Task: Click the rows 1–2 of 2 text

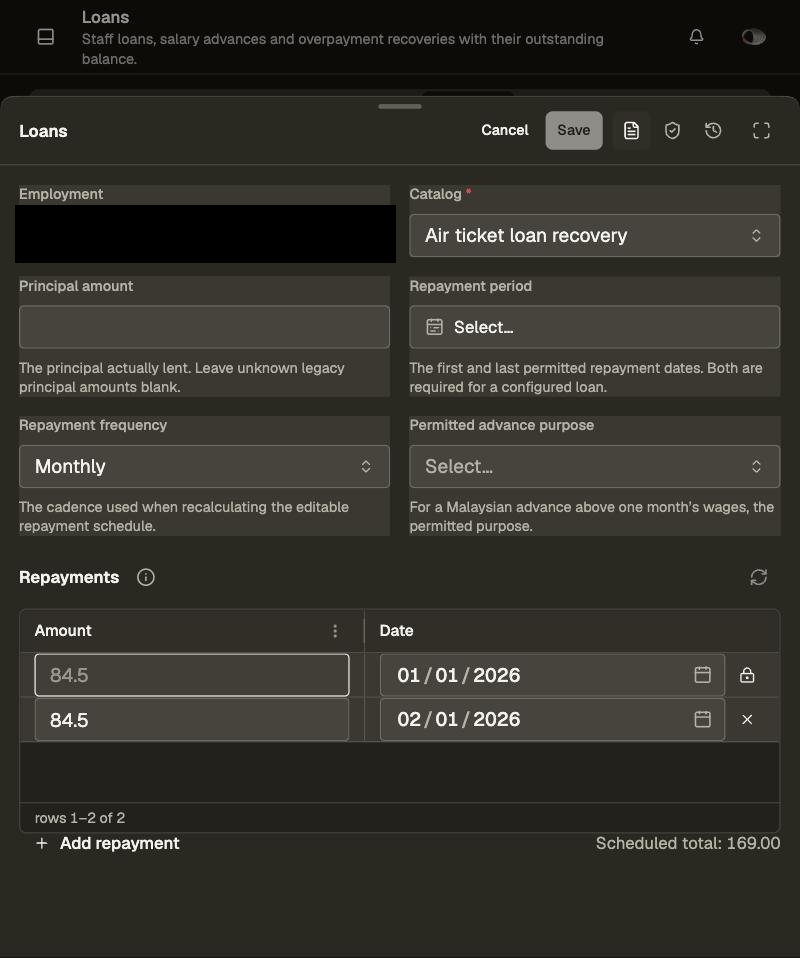Action: point(79,817)
